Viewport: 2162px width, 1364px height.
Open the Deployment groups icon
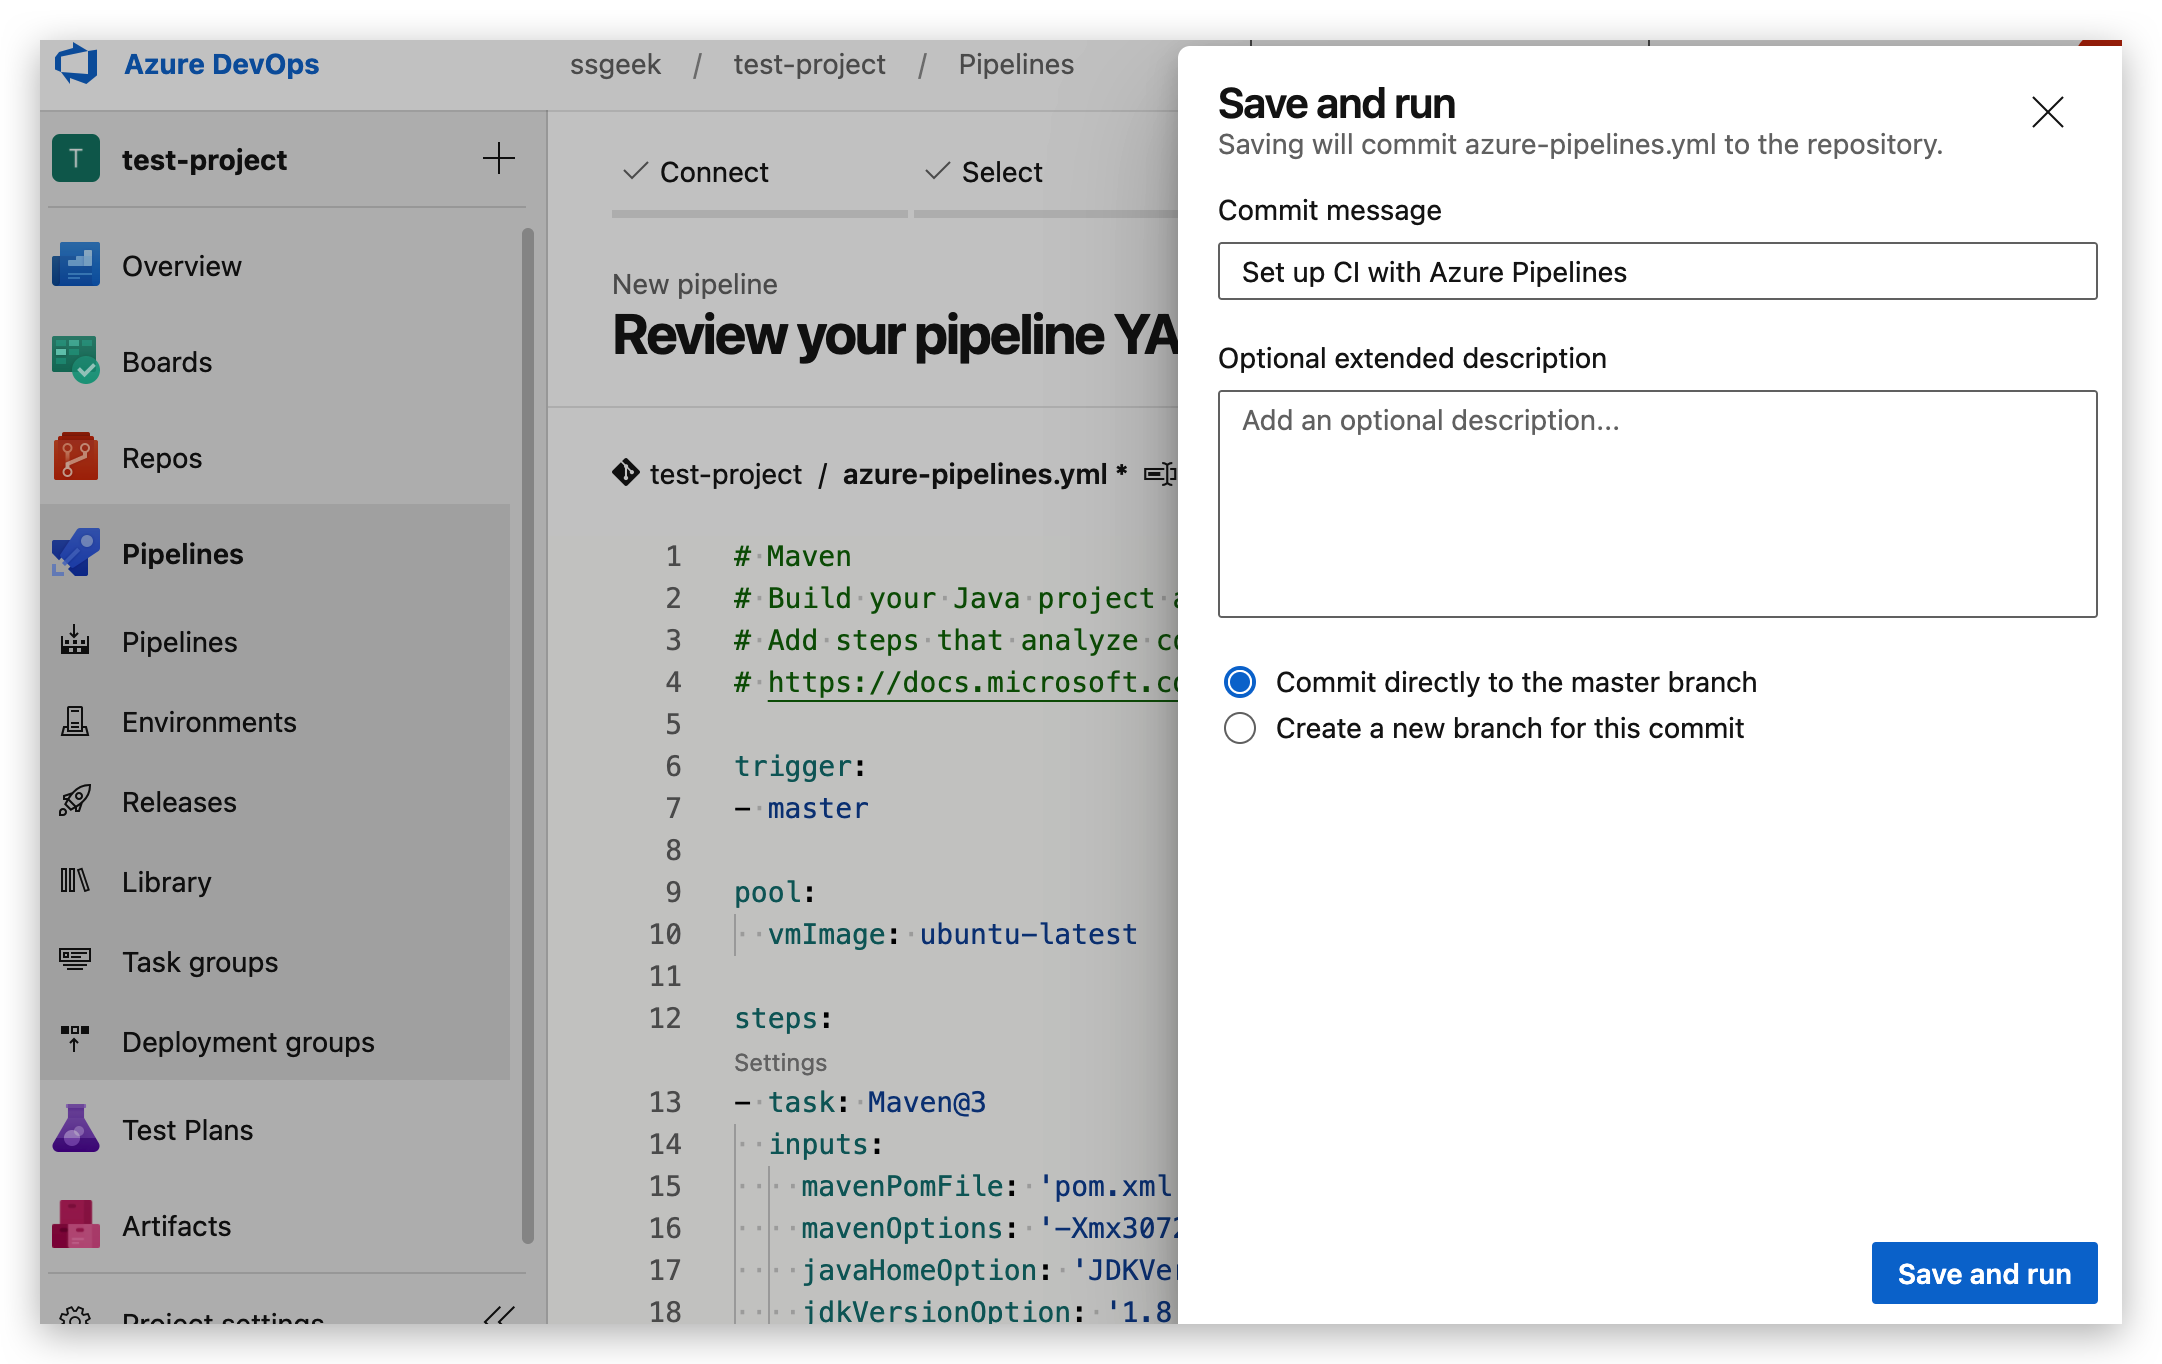point(75,1041)
